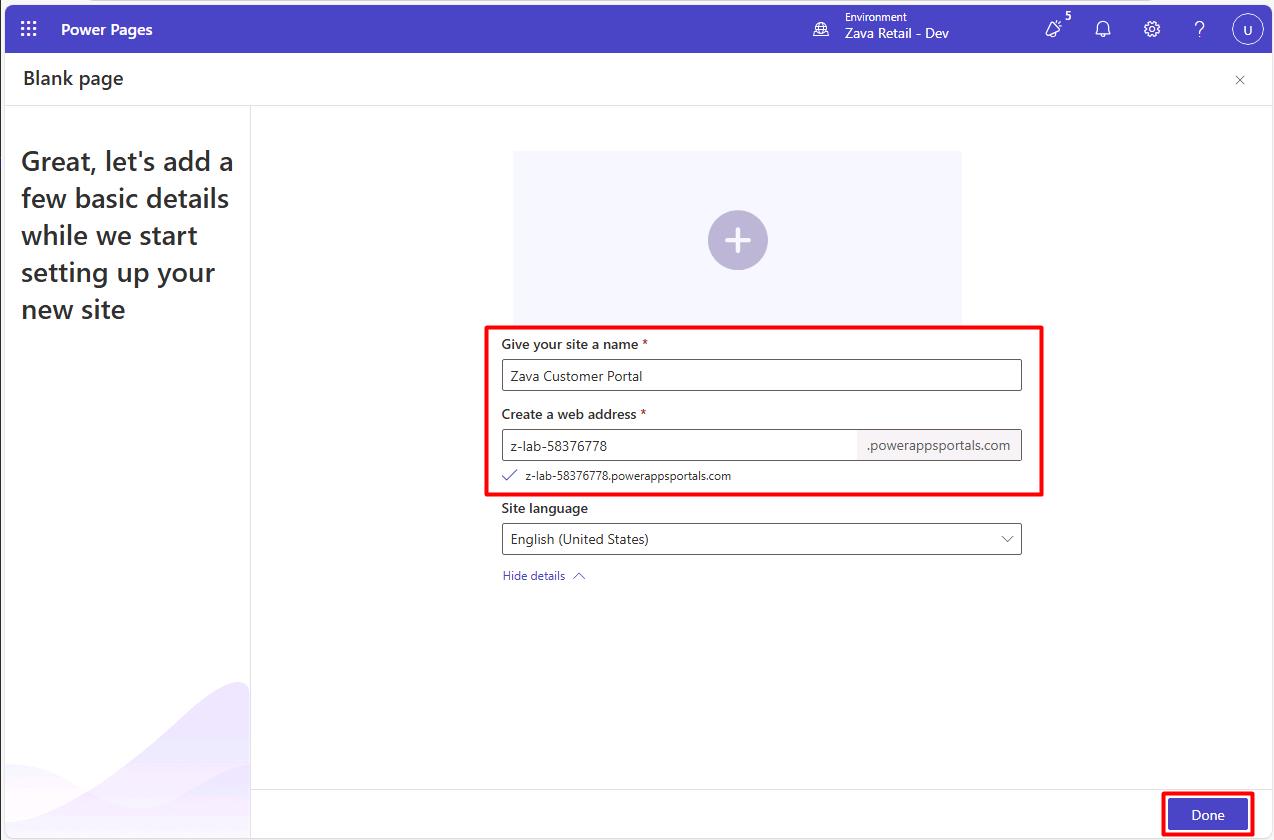Open the help question mark icon
Viewport: 1274px width, 840px height.
tap(1200, 29)
